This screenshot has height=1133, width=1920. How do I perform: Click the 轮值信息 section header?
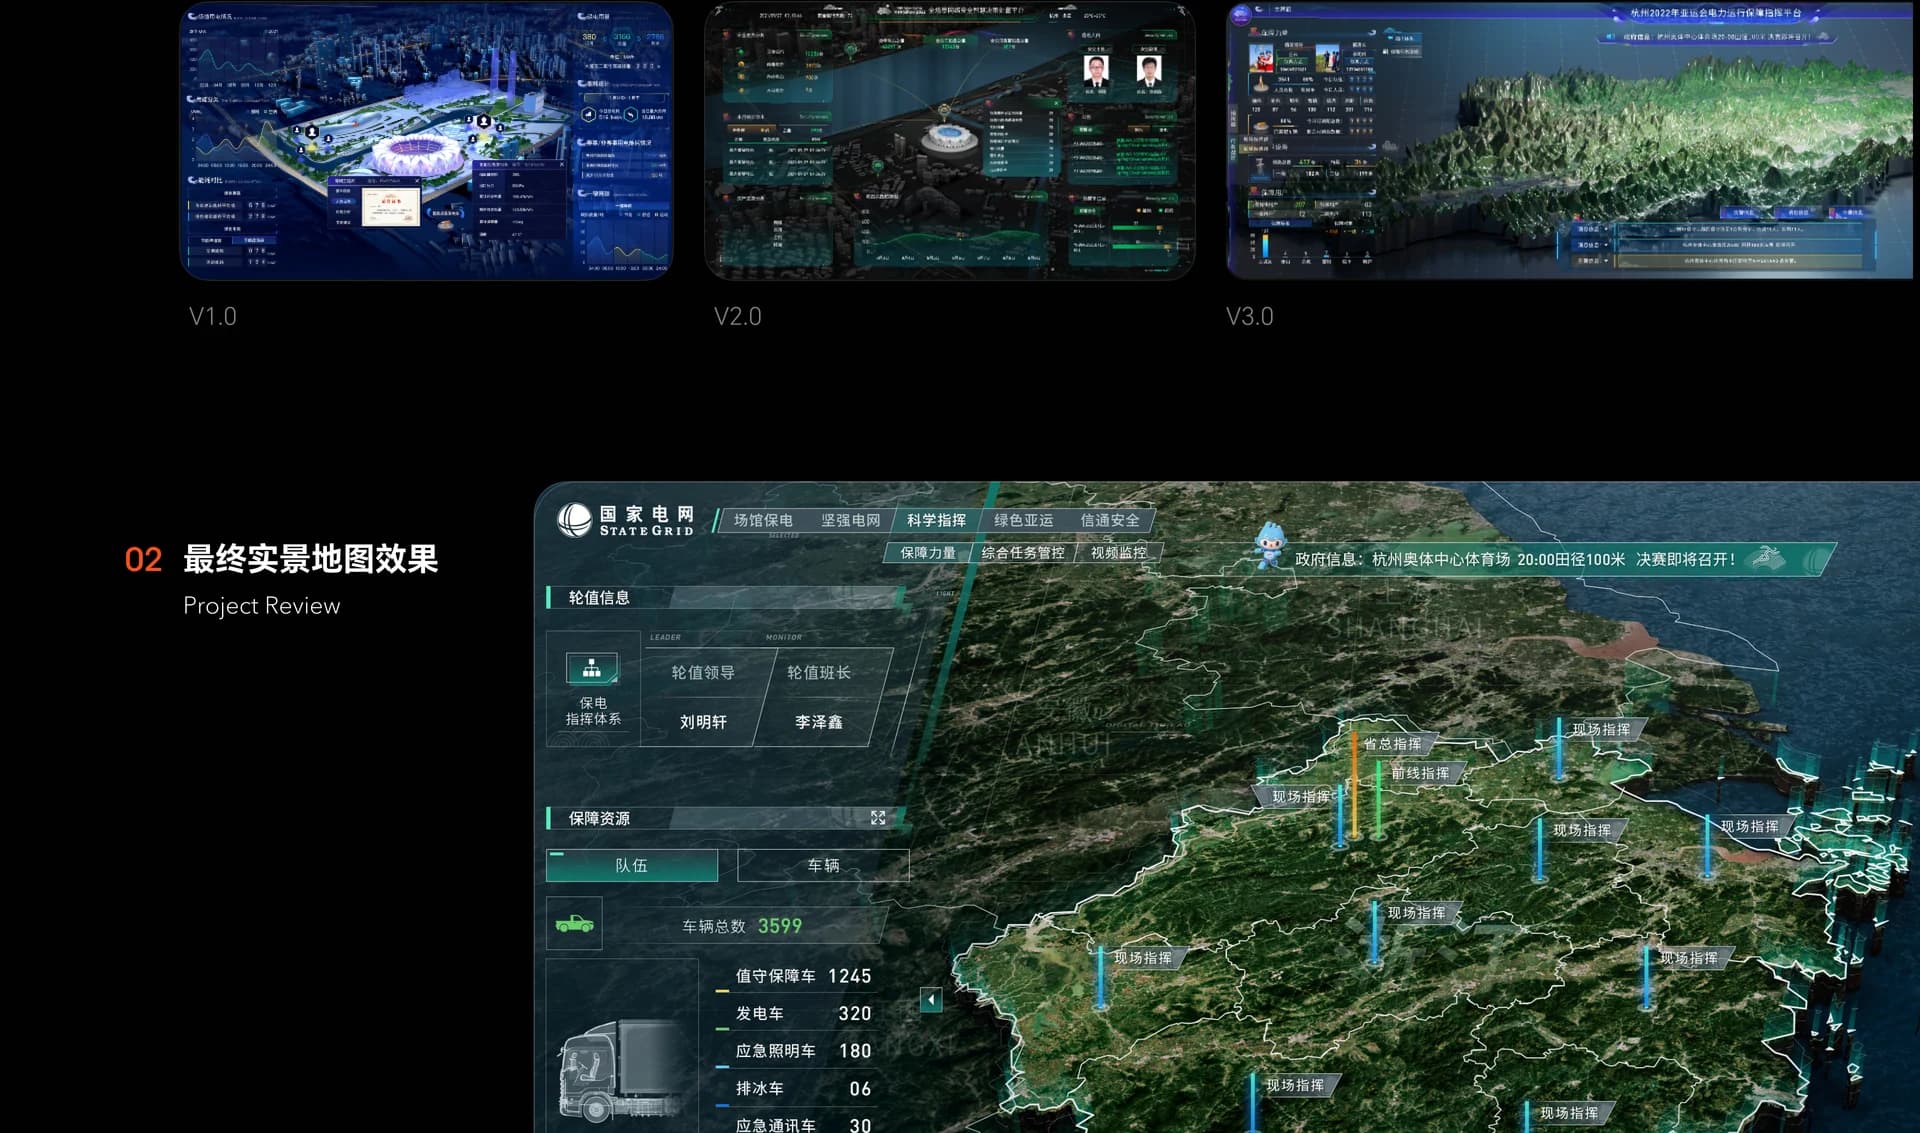725,598
